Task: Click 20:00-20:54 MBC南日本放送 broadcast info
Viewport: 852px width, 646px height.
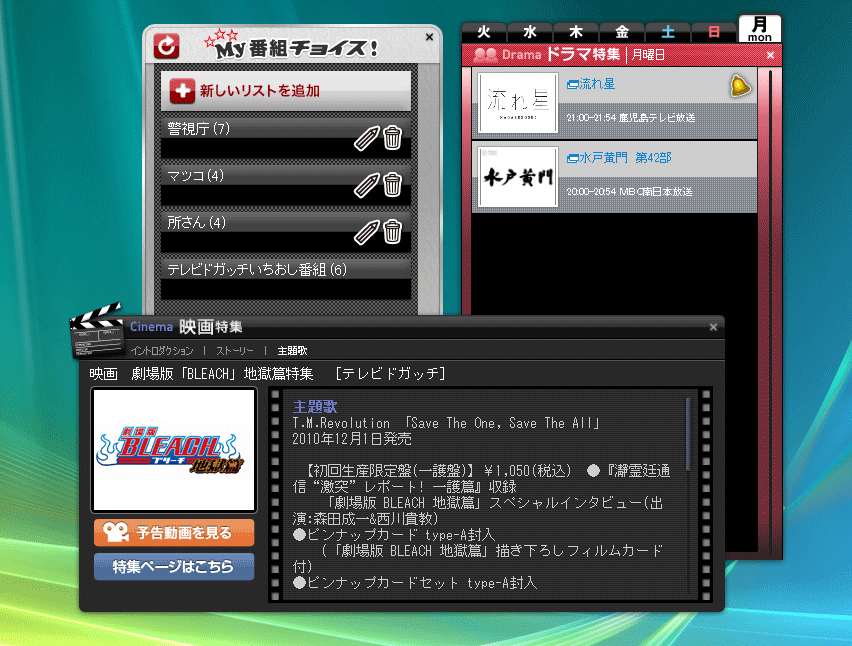Action: 630,192
